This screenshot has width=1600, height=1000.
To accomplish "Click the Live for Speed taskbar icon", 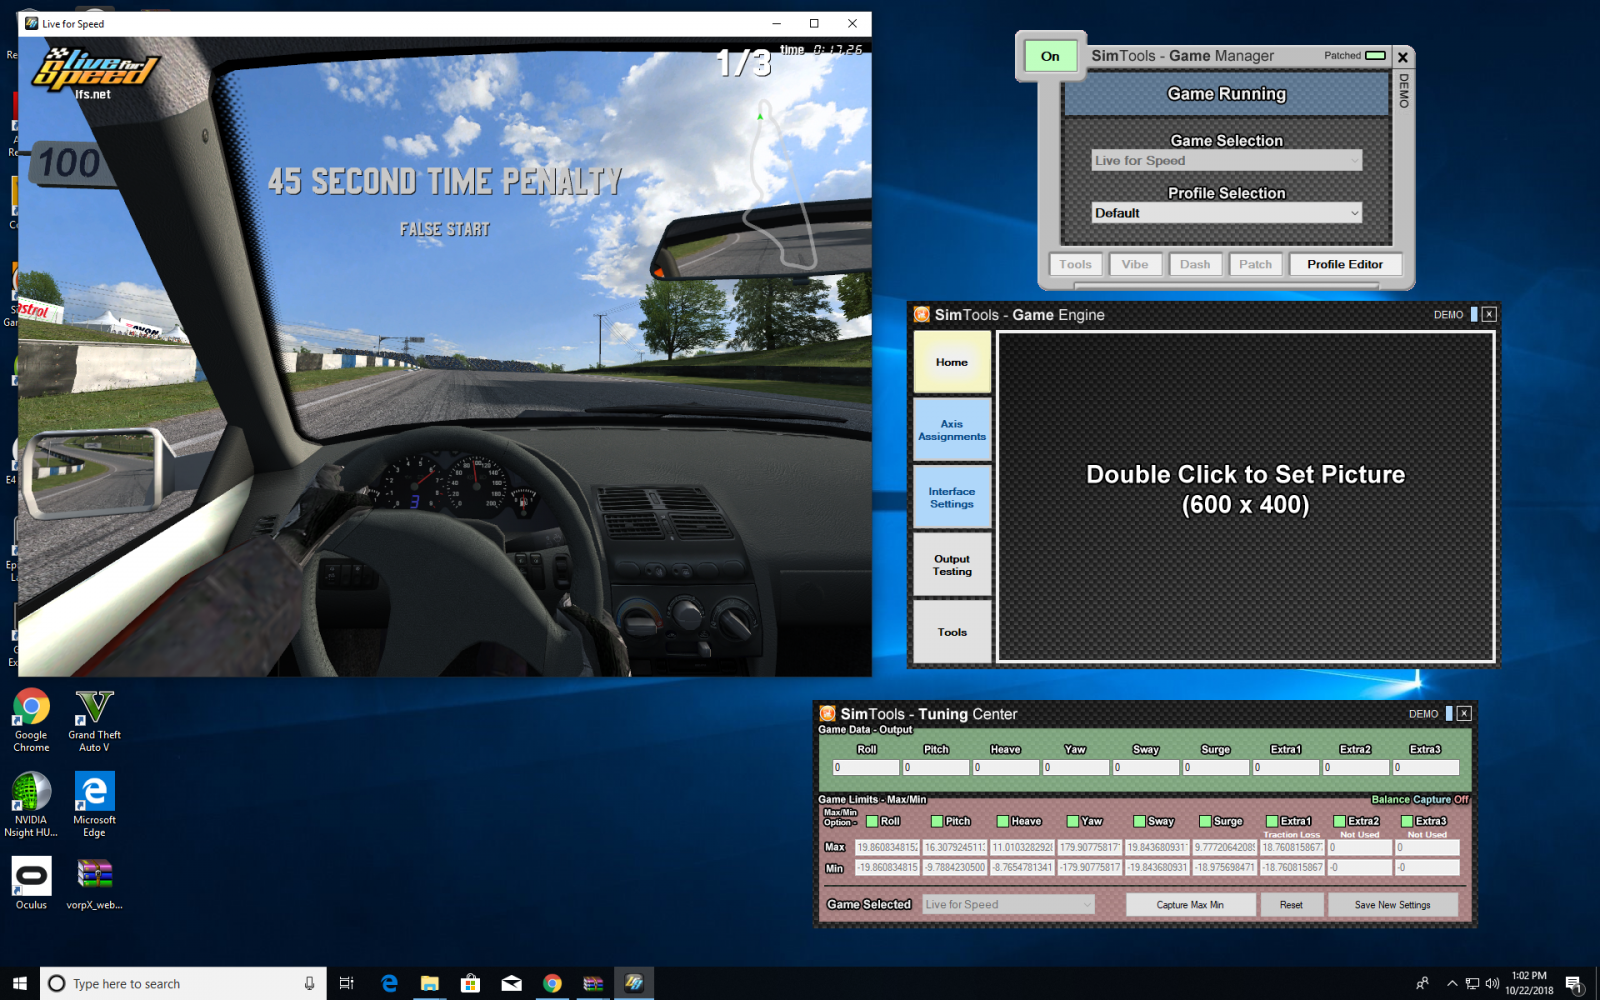I will point(634,983).
